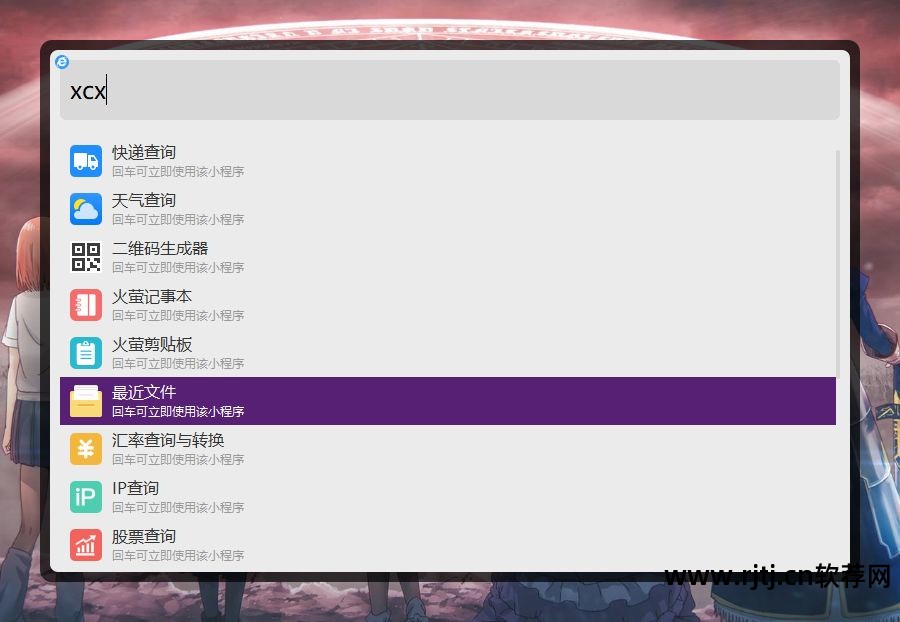Viewport: 900px width, 622px height.
Task: Click the weather icon beside 天气查询
Action: click(x=85, y=208)
